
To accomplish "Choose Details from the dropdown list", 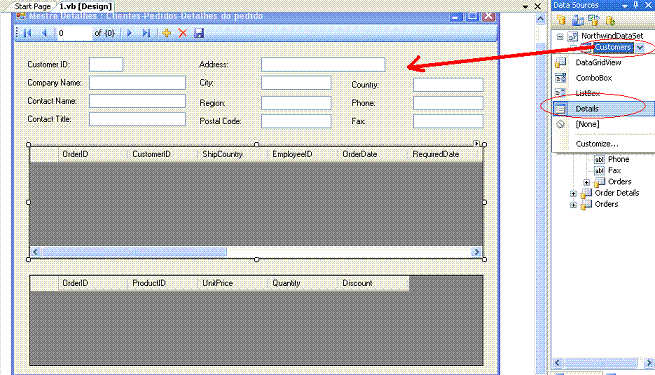I will pos(603,109).
